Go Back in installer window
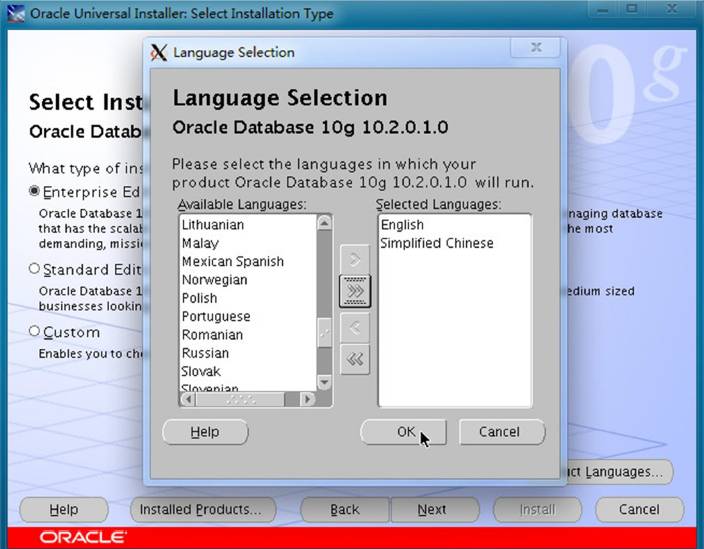The height and width of the screenshot is (549, 704). tap(345, 509)
